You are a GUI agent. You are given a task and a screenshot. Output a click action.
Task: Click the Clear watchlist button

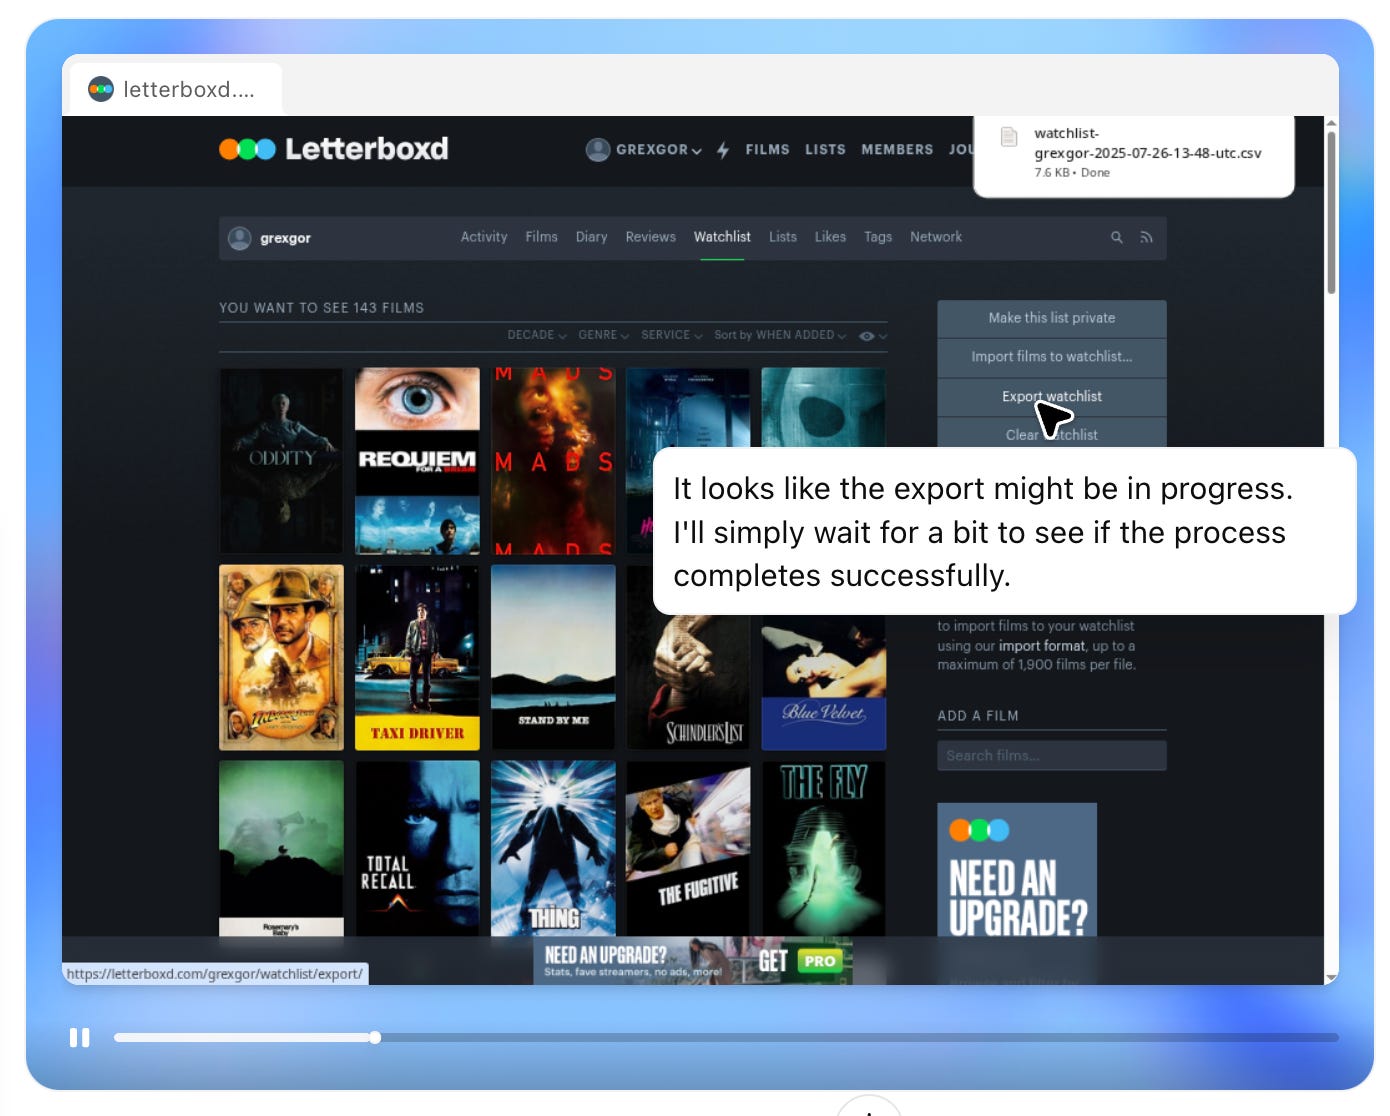click(x=1052, y=434)
